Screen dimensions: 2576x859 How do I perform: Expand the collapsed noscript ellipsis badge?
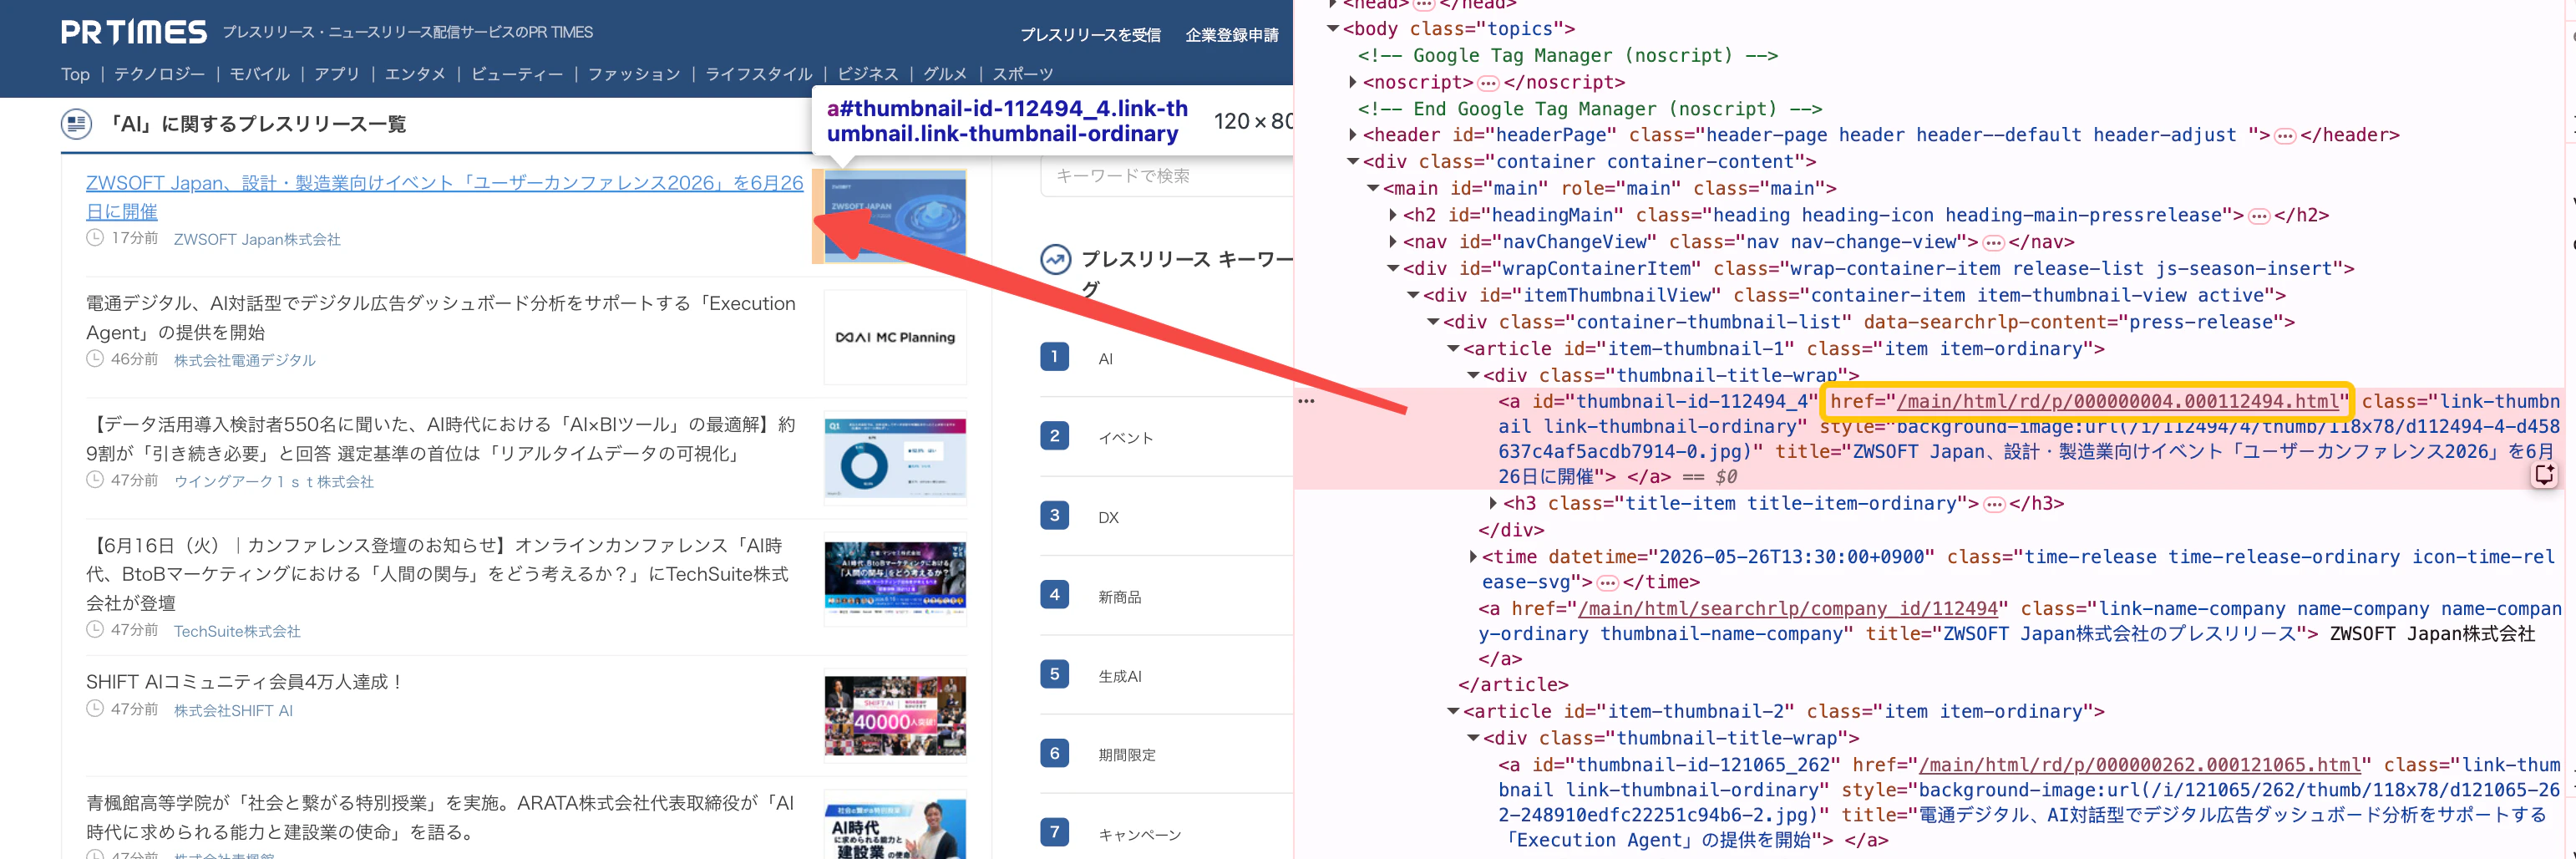tap(1488, 83)
